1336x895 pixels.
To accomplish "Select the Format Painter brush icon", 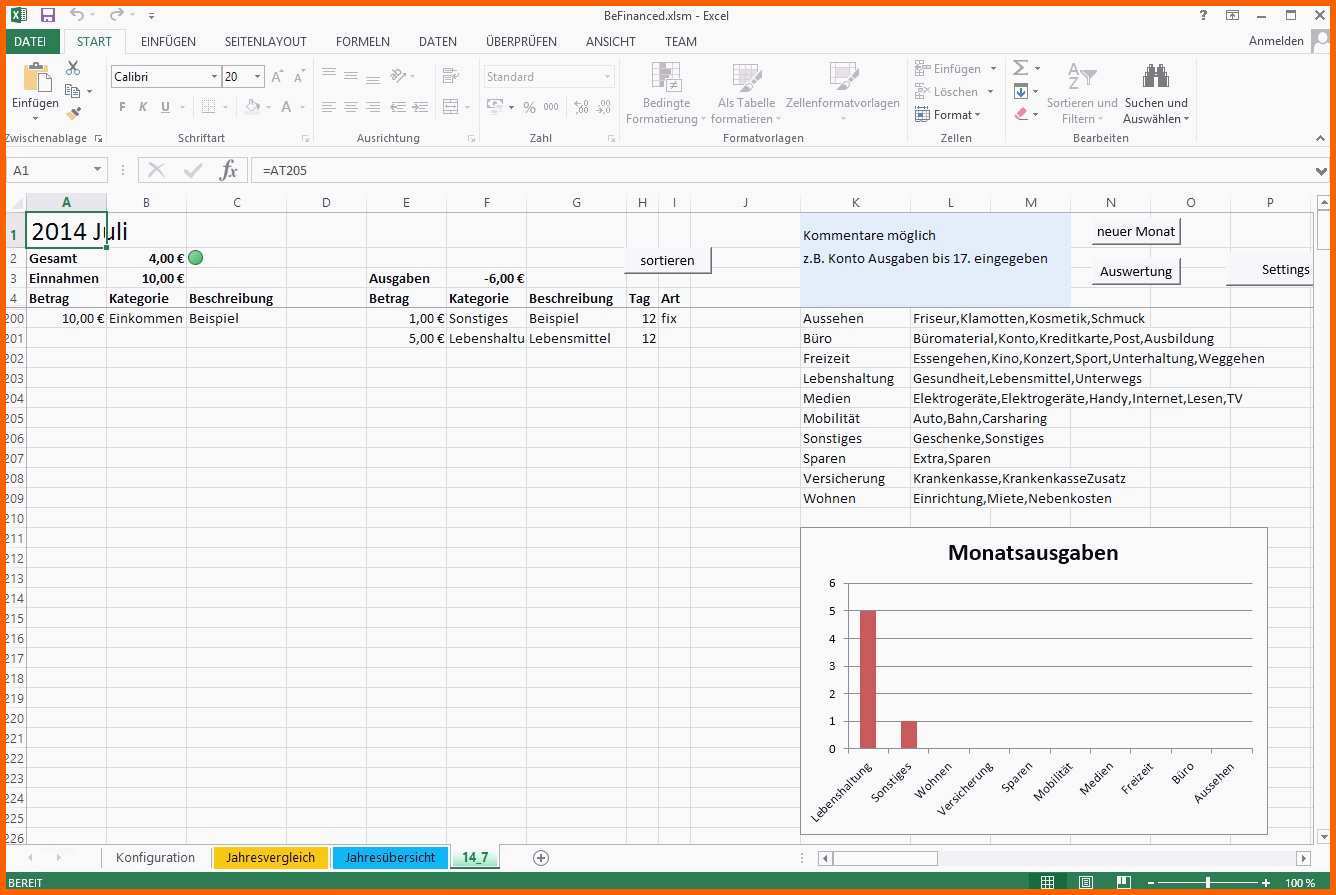I will click(73, 113).
